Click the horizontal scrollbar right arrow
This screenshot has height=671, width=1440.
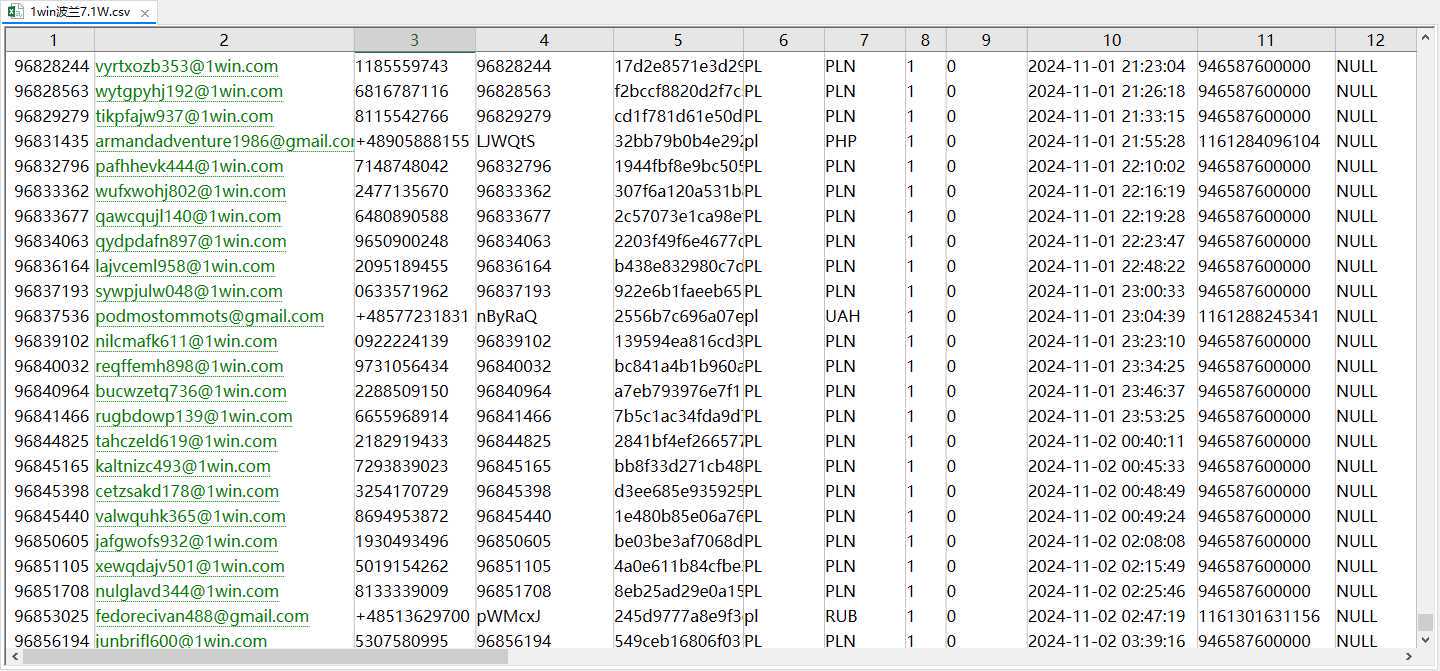pos(1409,657)
